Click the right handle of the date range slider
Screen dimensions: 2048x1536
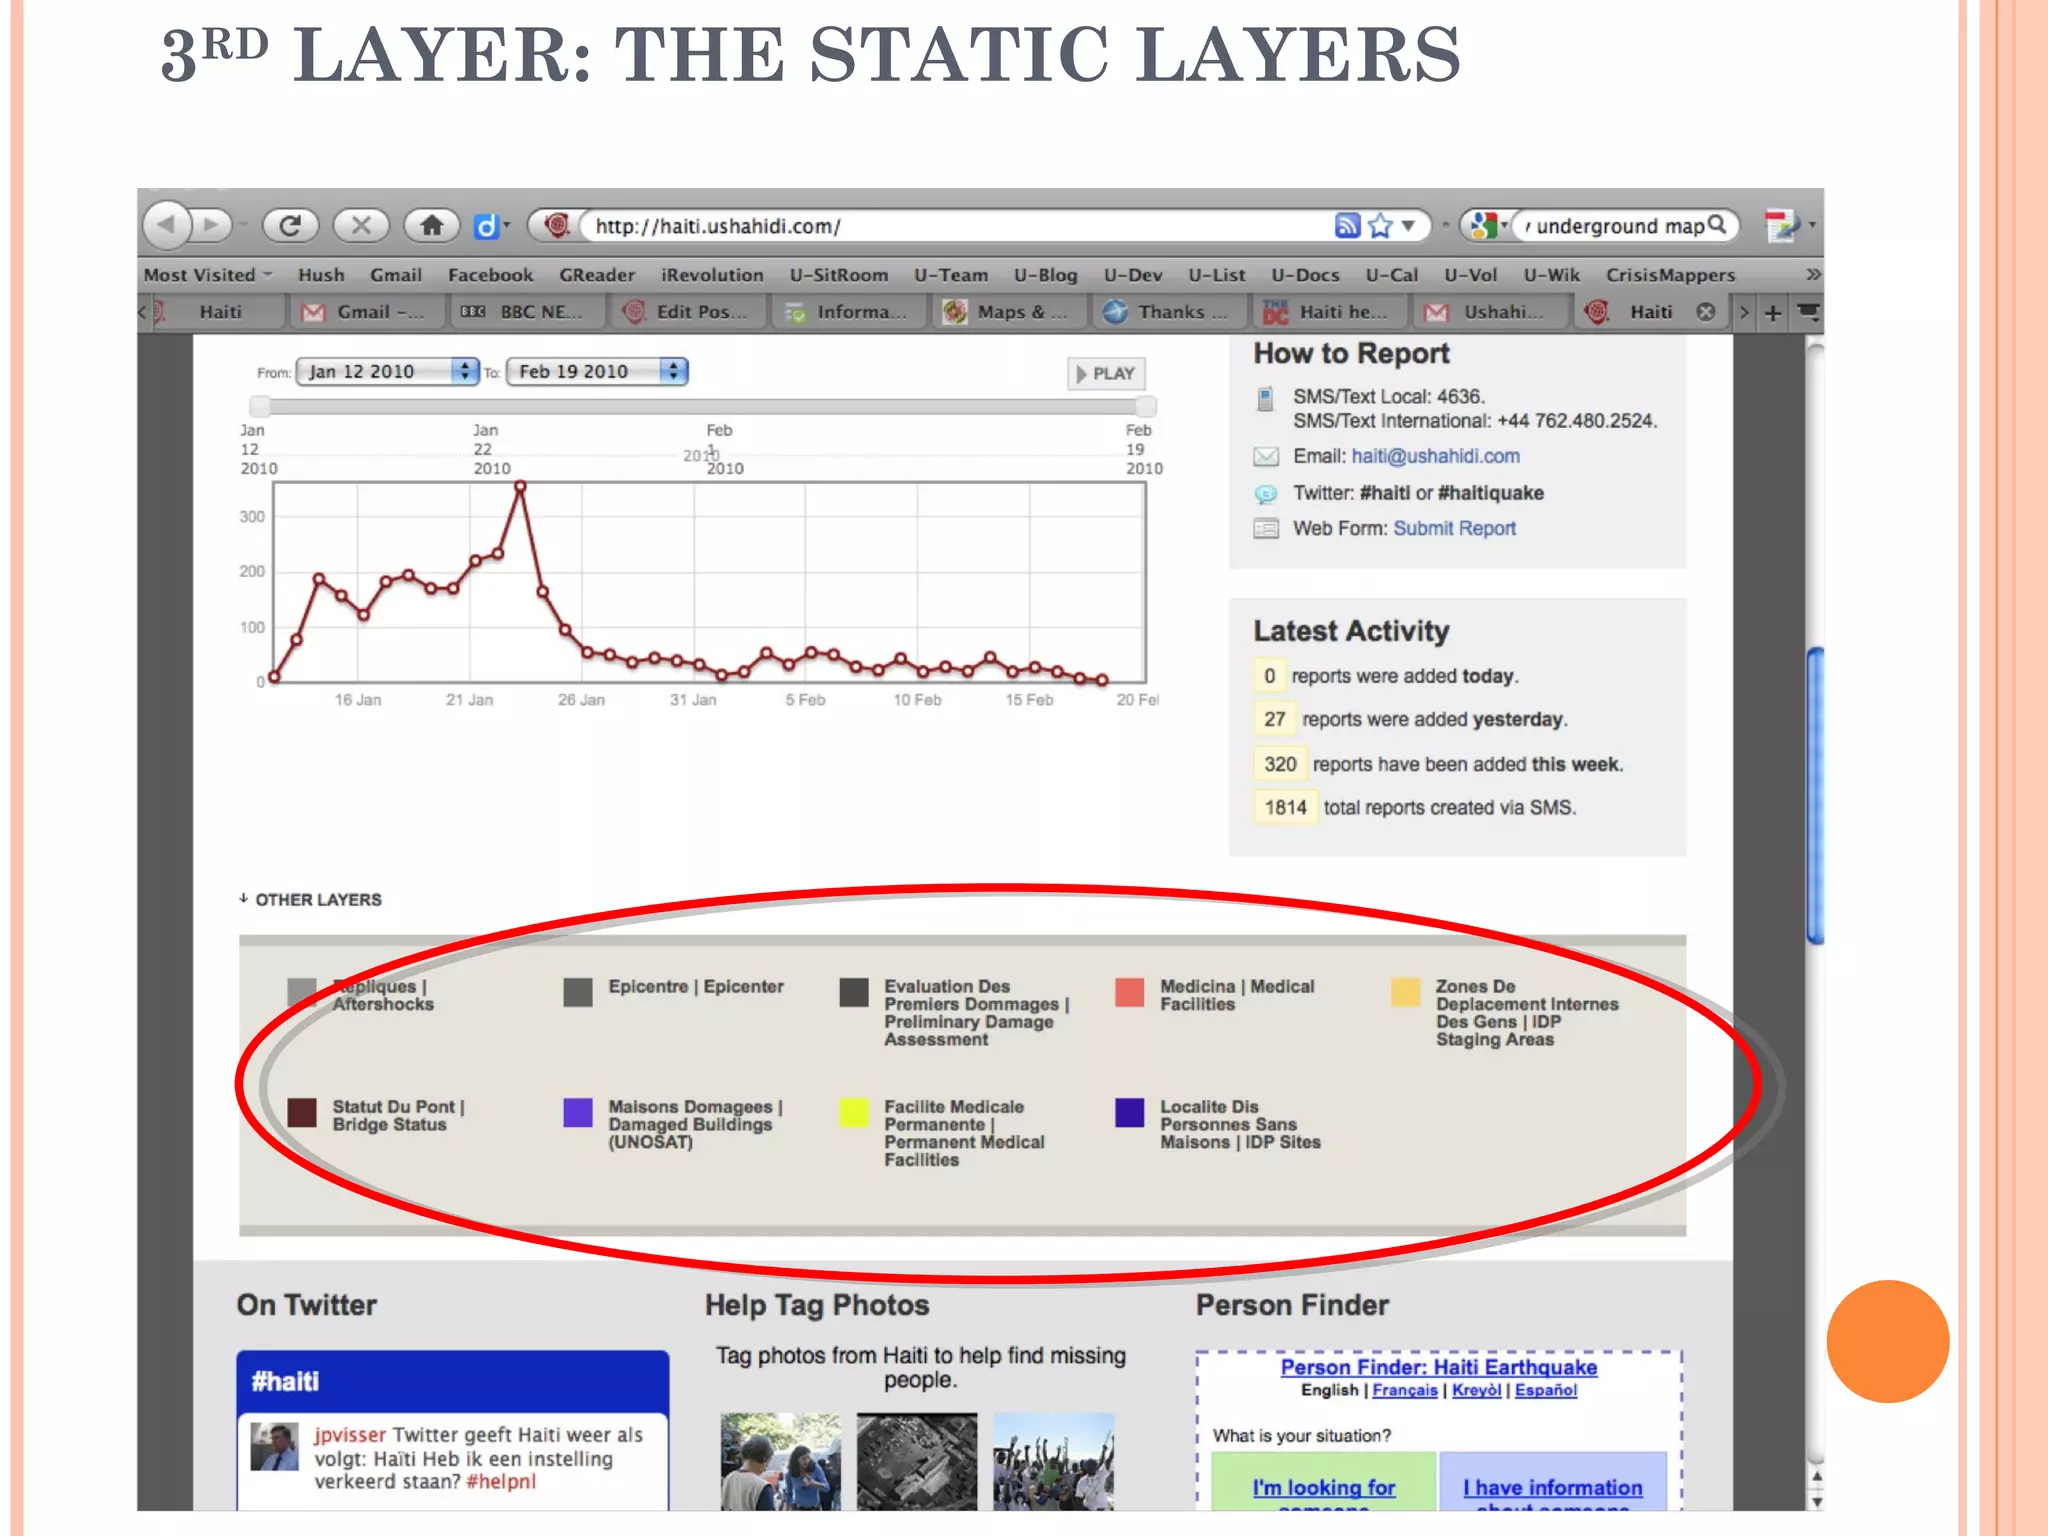[1146, 406]
